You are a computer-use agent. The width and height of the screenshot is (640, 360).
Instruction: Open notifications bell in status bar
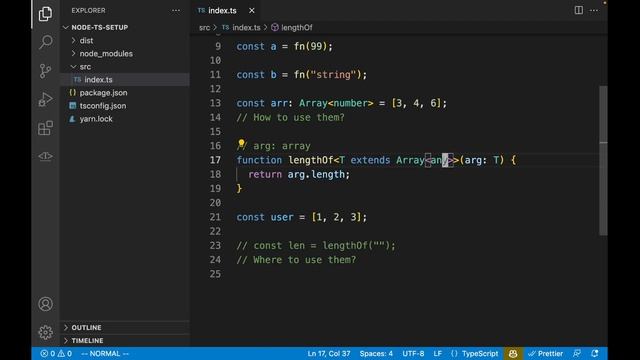595,353
